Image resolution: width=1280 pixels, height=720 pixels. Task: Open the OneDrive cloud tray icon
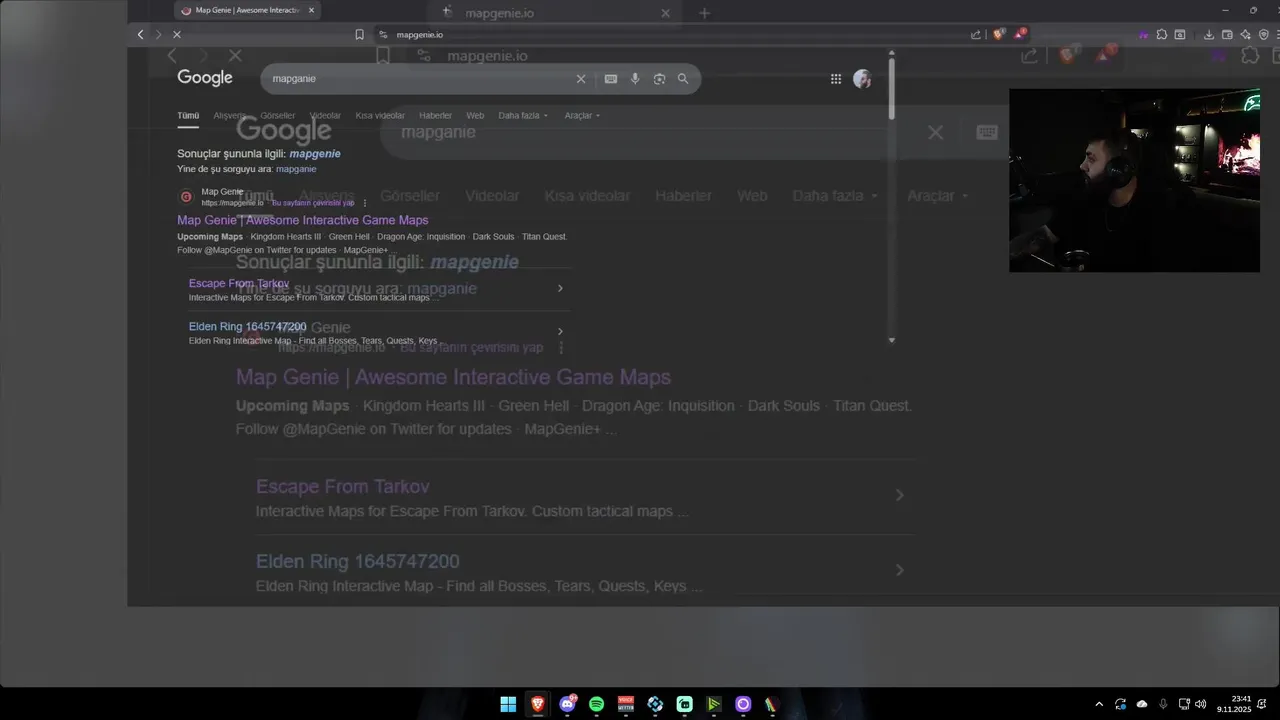[1142, 704]
